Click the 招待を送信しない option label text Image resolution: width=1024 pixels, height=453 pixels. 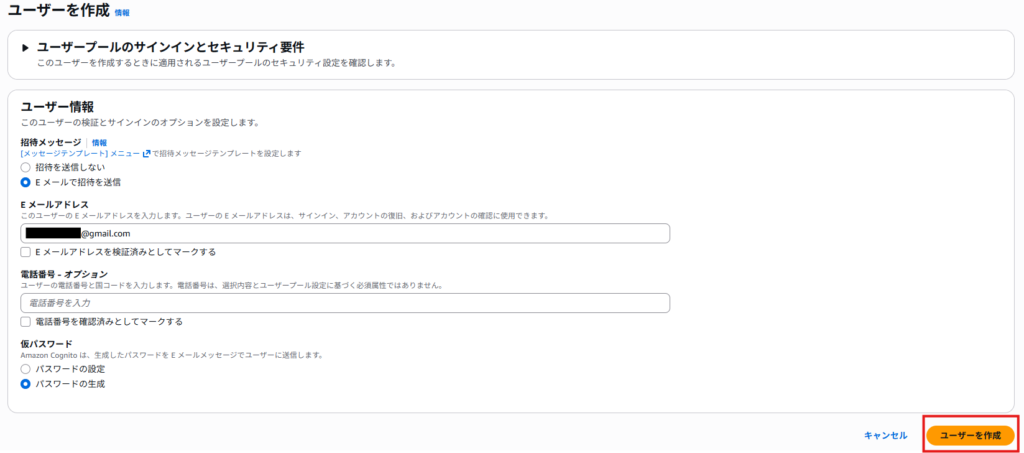tap(70, 168)
